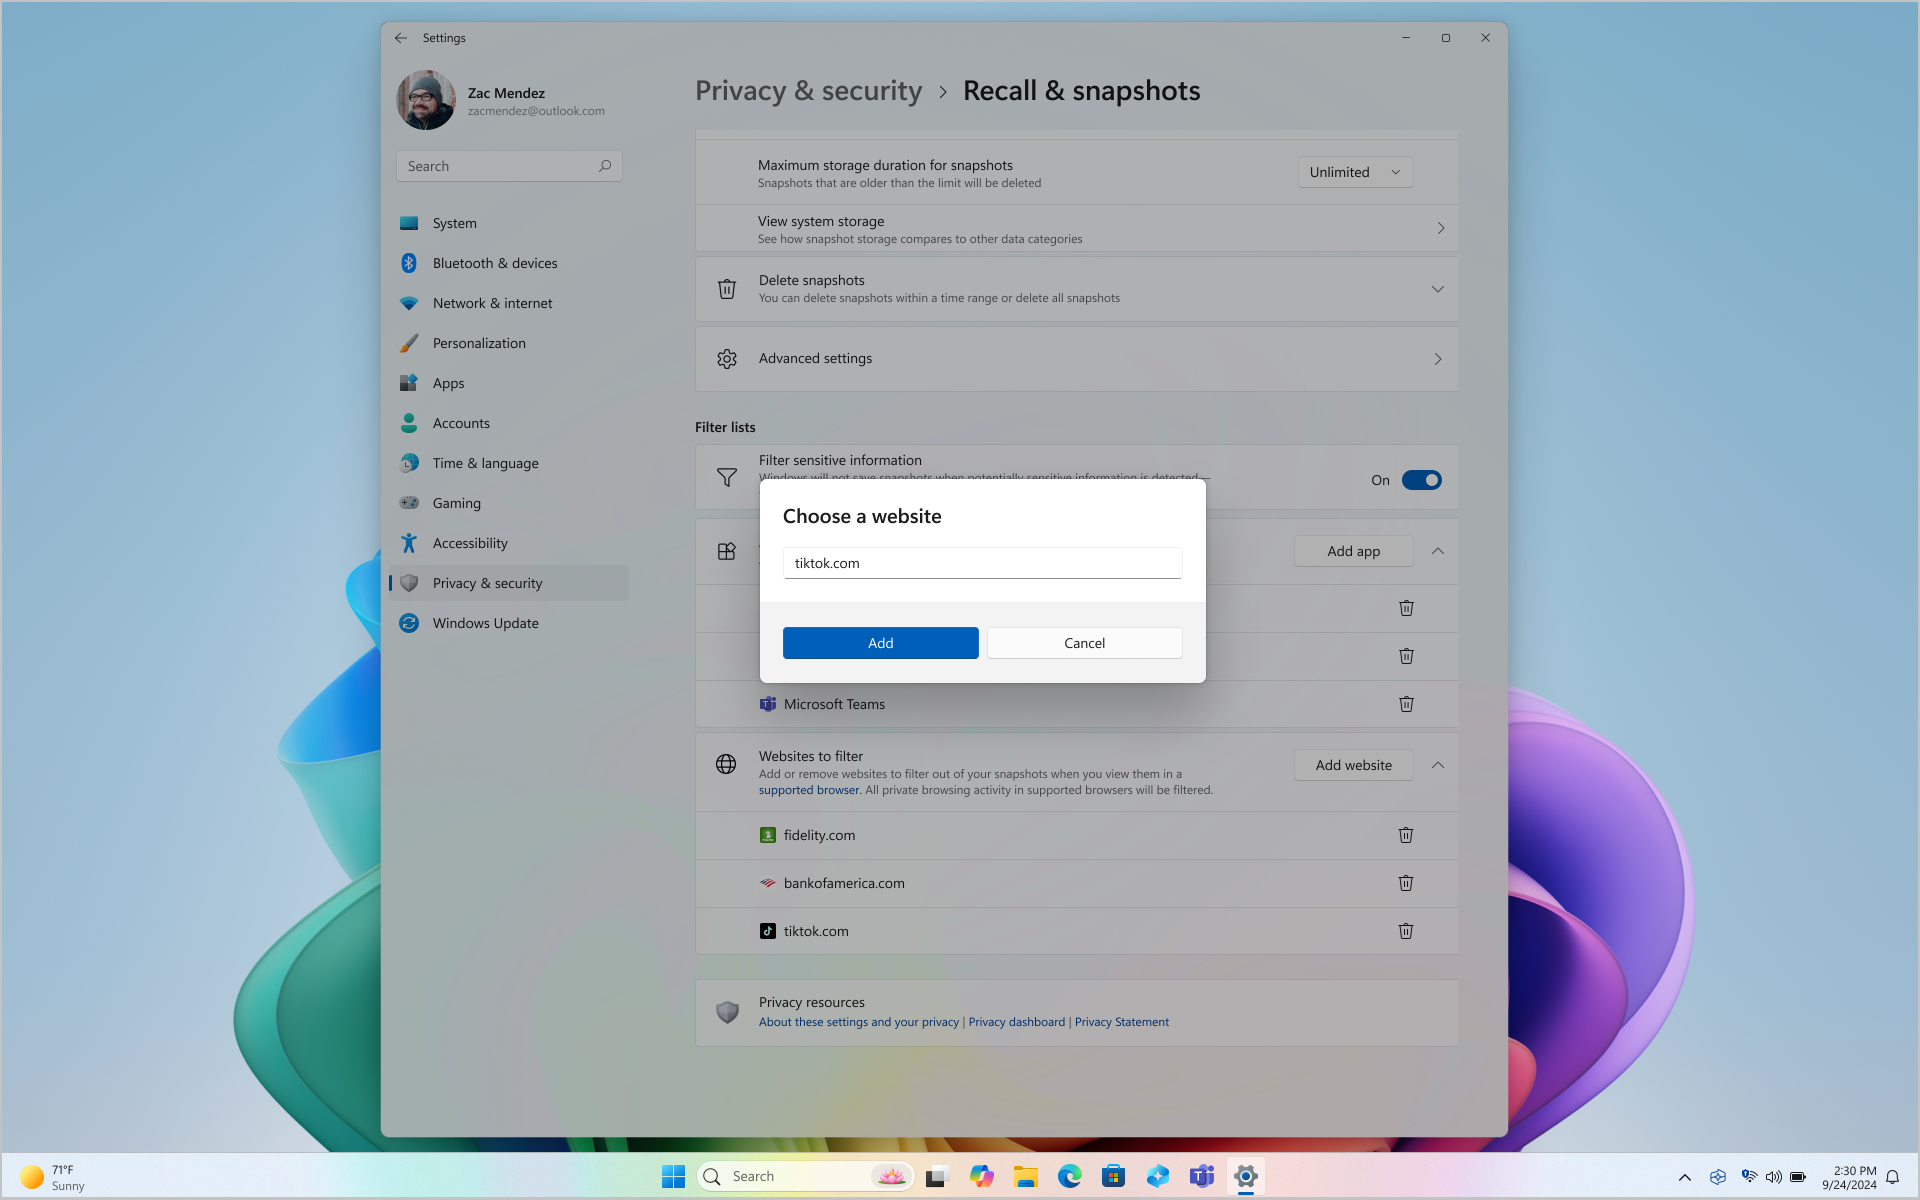Viewport: 1920px width, 1200px height.
Task: Open the Maximum storage duration dropdown
Action: pyautogui.click(x=1353, y=171)
